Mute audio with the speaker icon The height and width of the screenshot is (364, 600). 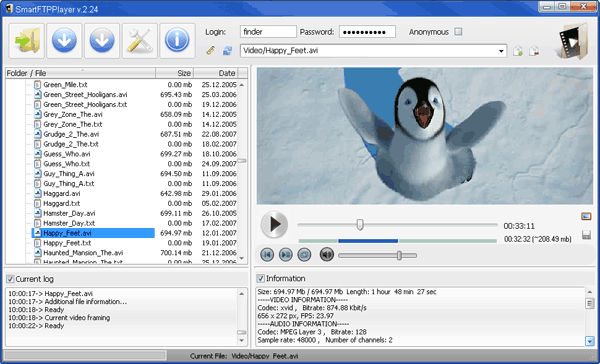tap(326, 255)
